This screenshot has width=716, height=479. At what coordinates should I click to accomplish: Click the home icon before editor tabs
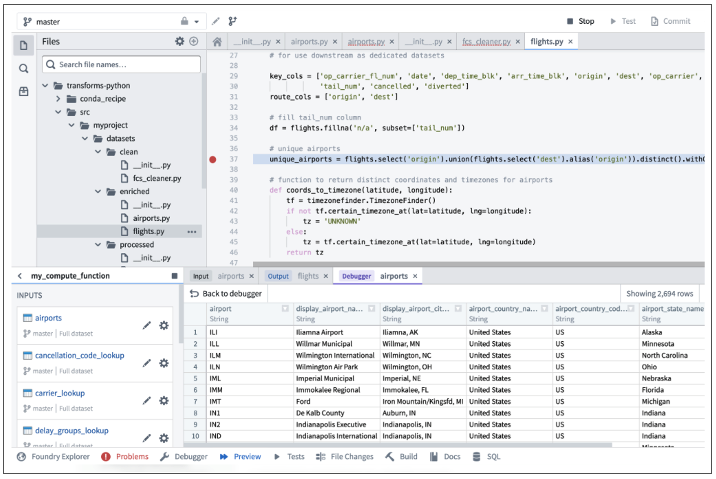(217, 43)
